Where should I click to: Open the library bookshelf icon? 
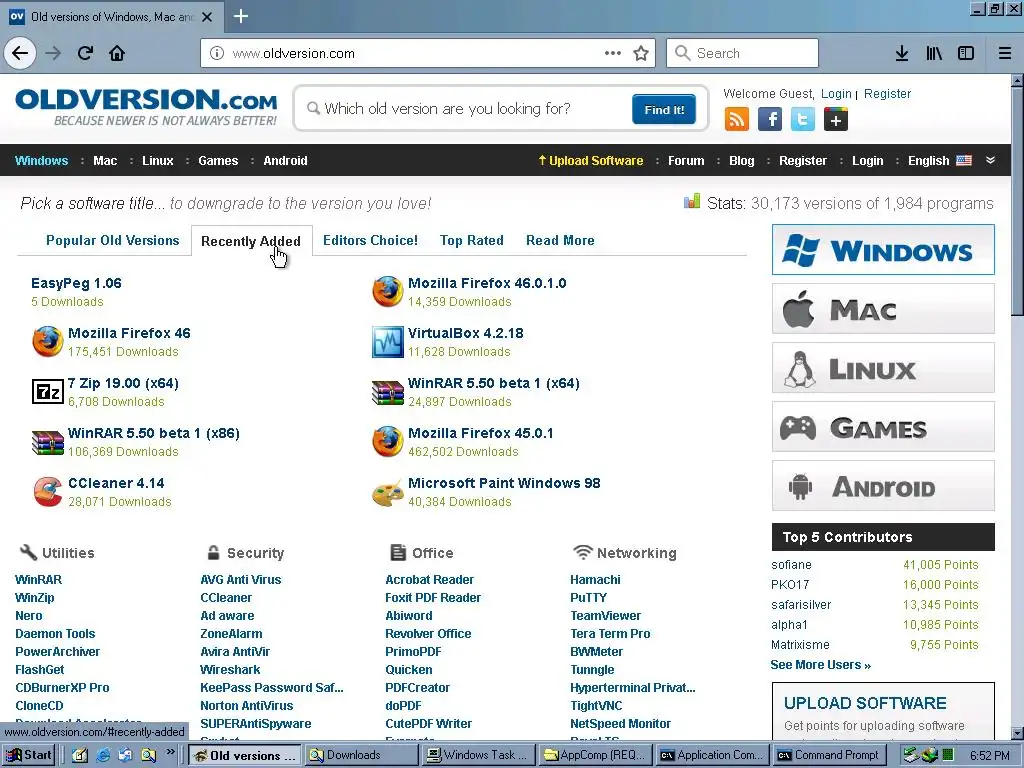(x=934, y=53)
